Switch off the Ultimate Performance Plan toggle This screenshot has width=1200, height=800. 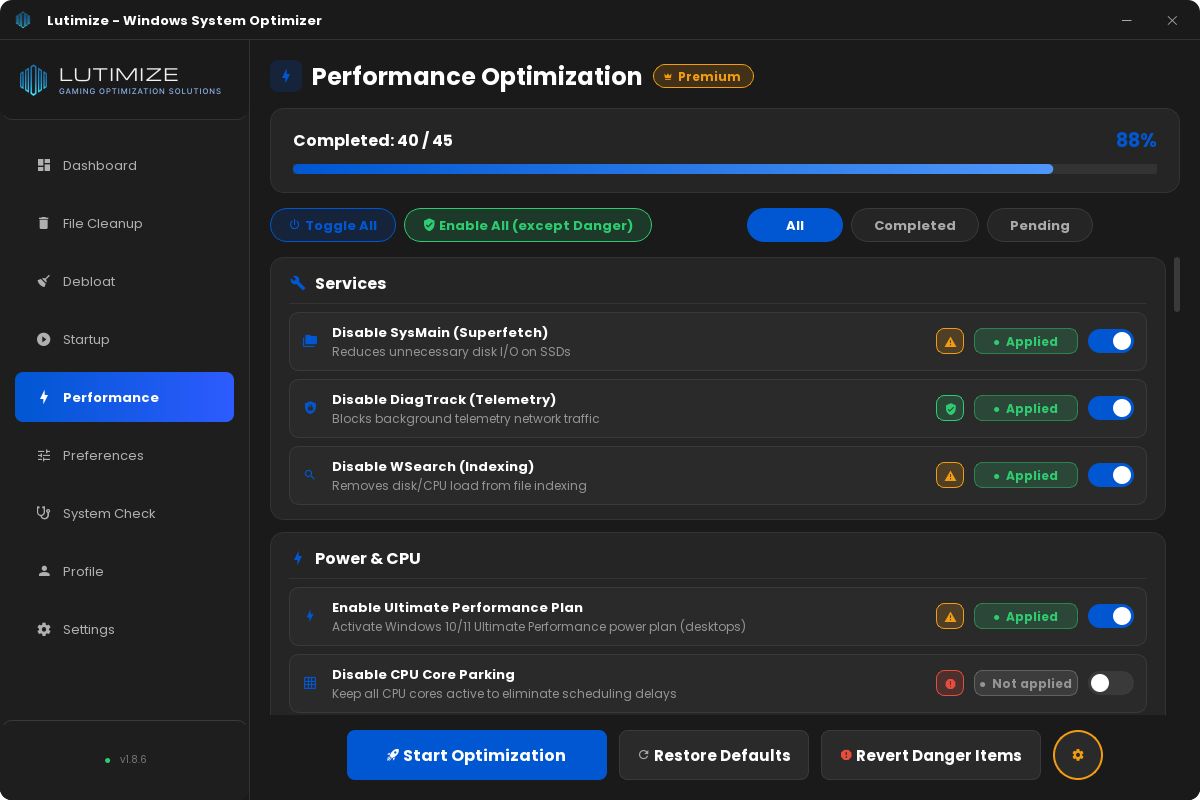click(1111, 616)
